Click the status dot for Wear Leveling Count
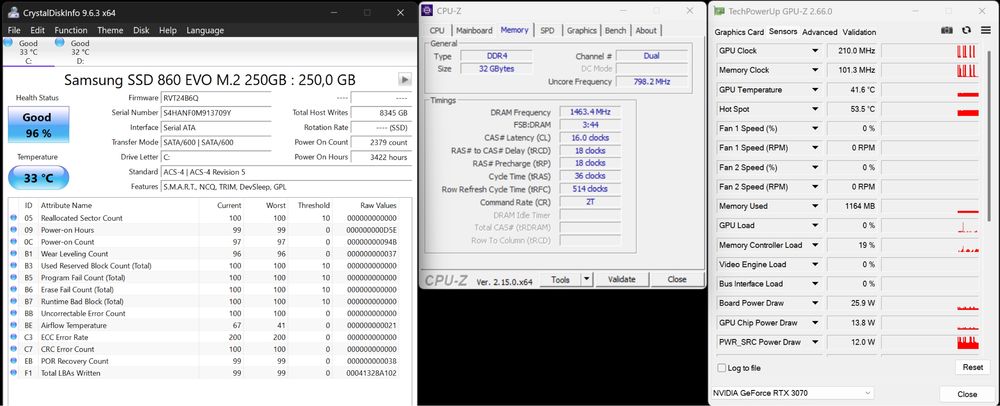1000x406 pixels. pyautogui.click(x=14, y=254)
